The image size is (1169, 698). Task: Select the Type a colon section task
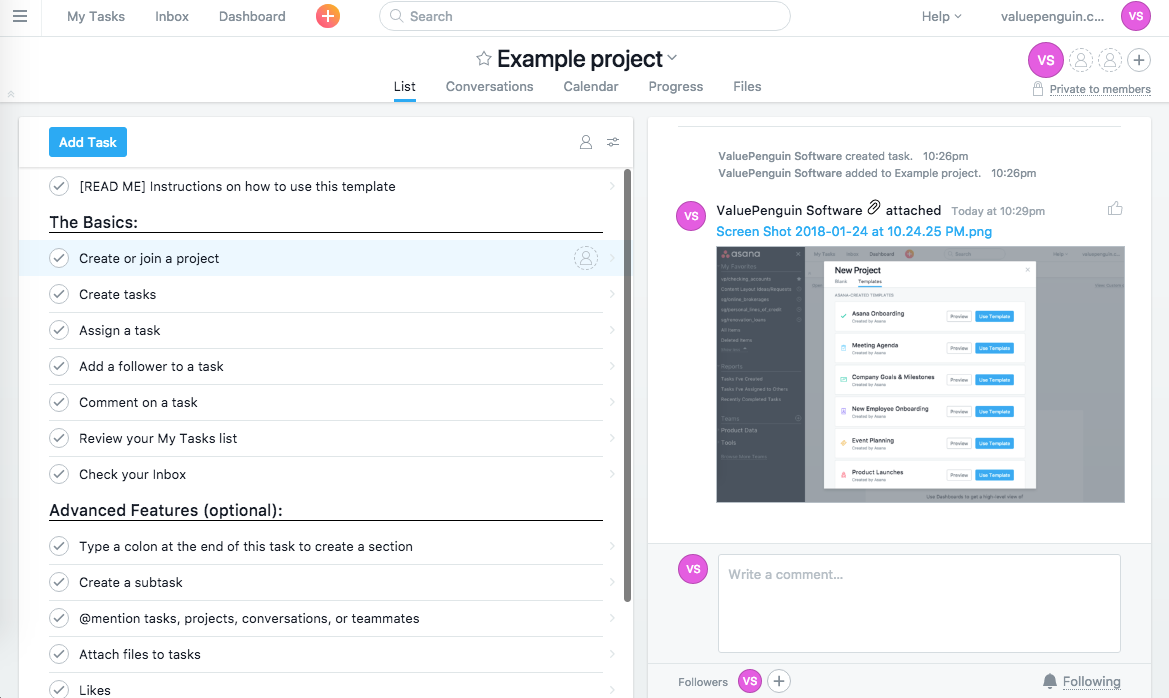[326, 546]
